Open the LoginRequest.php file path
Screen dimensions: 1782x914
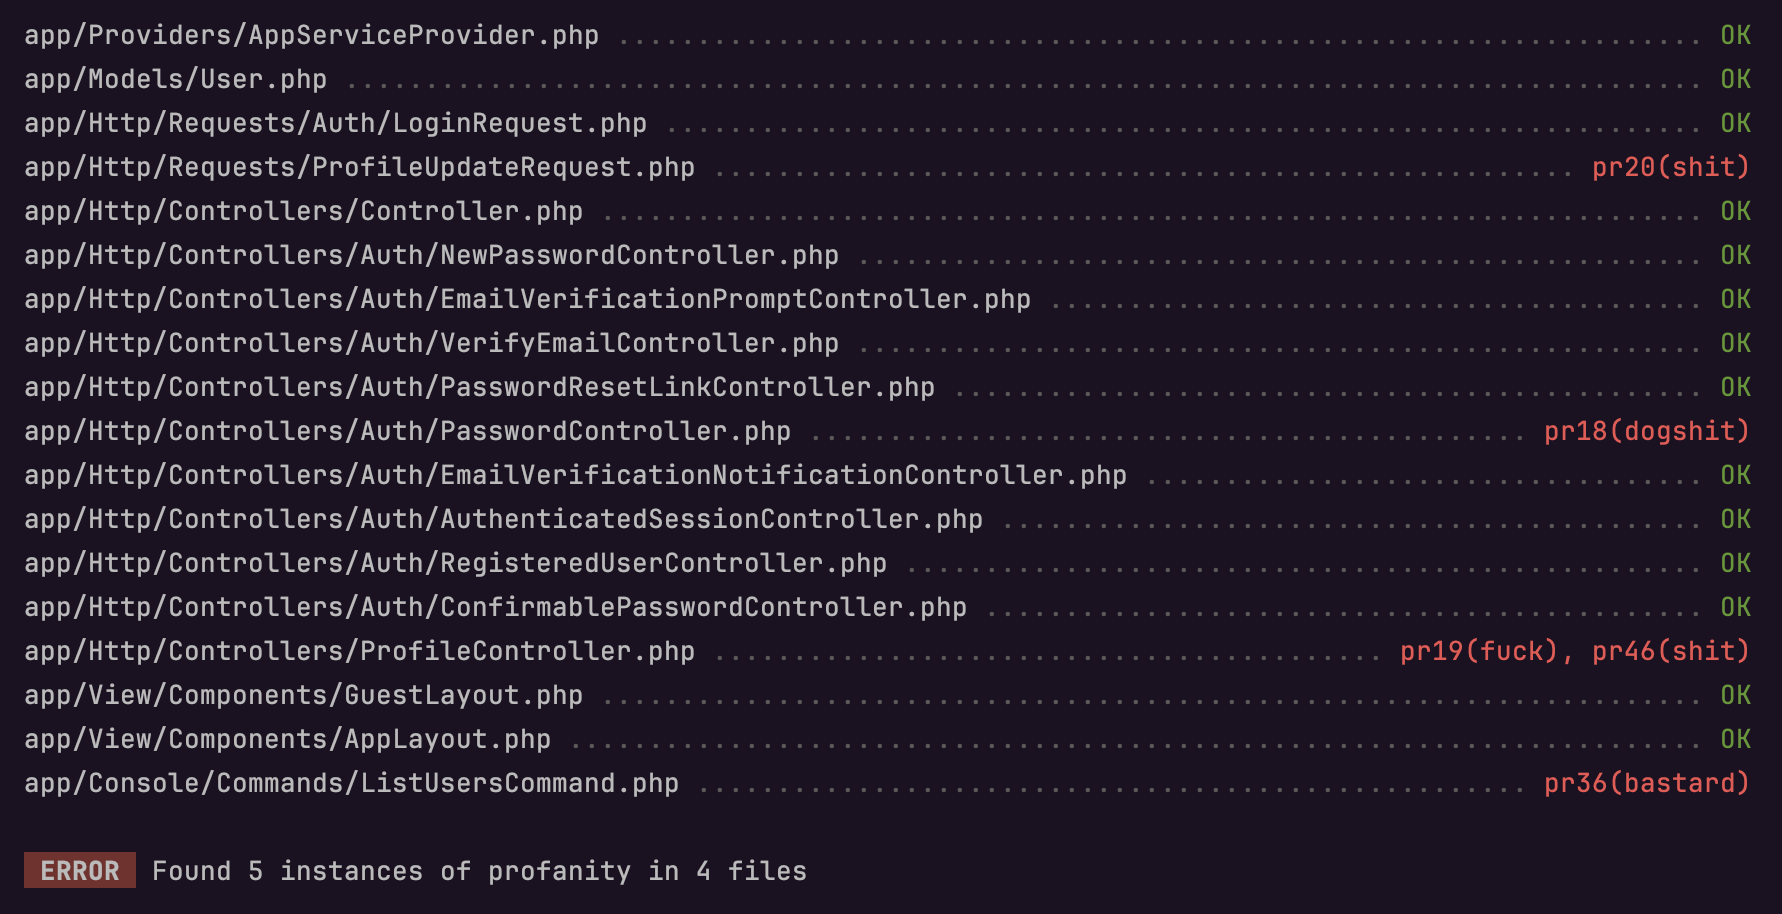coord(335,123)
